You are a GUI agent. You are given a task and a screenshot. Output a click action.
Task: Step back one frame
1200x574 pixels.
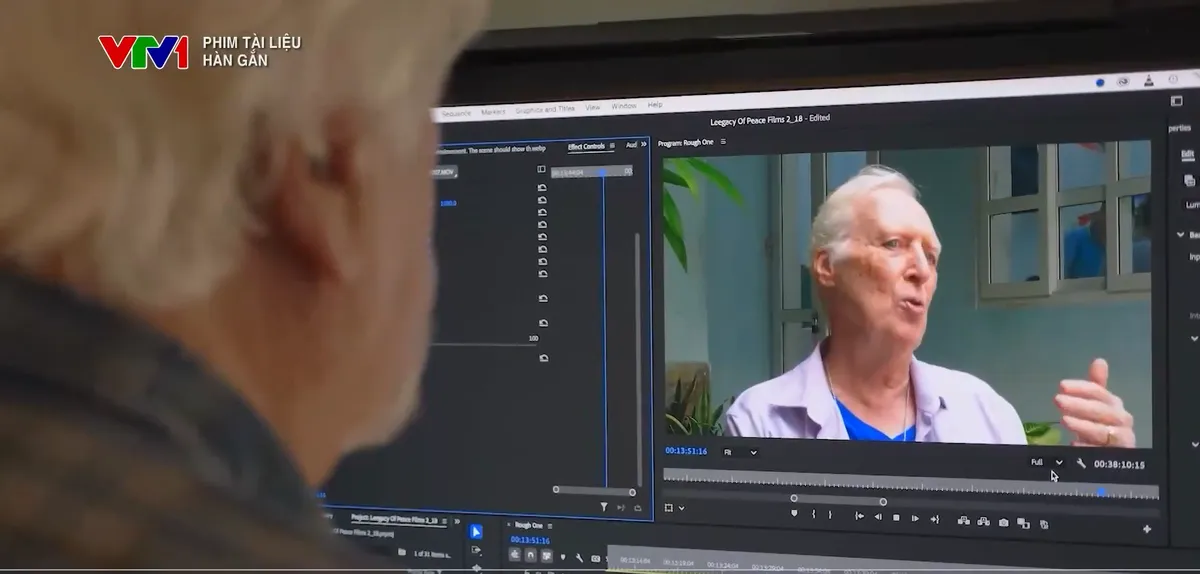pyautogui.click(x=878, y=517)
